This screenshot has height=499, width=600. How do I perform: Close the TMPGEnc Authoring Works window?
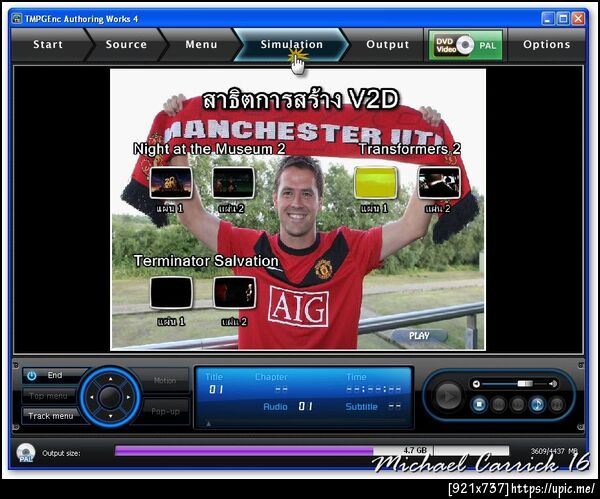click(x=578, y=18)
